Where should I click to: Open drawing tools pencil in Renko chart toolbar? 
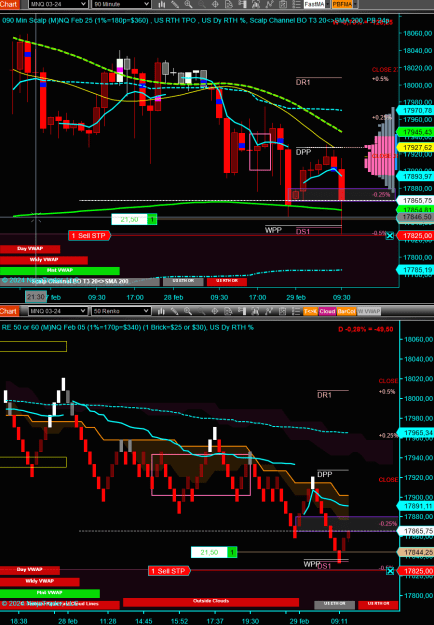(175, 311)
